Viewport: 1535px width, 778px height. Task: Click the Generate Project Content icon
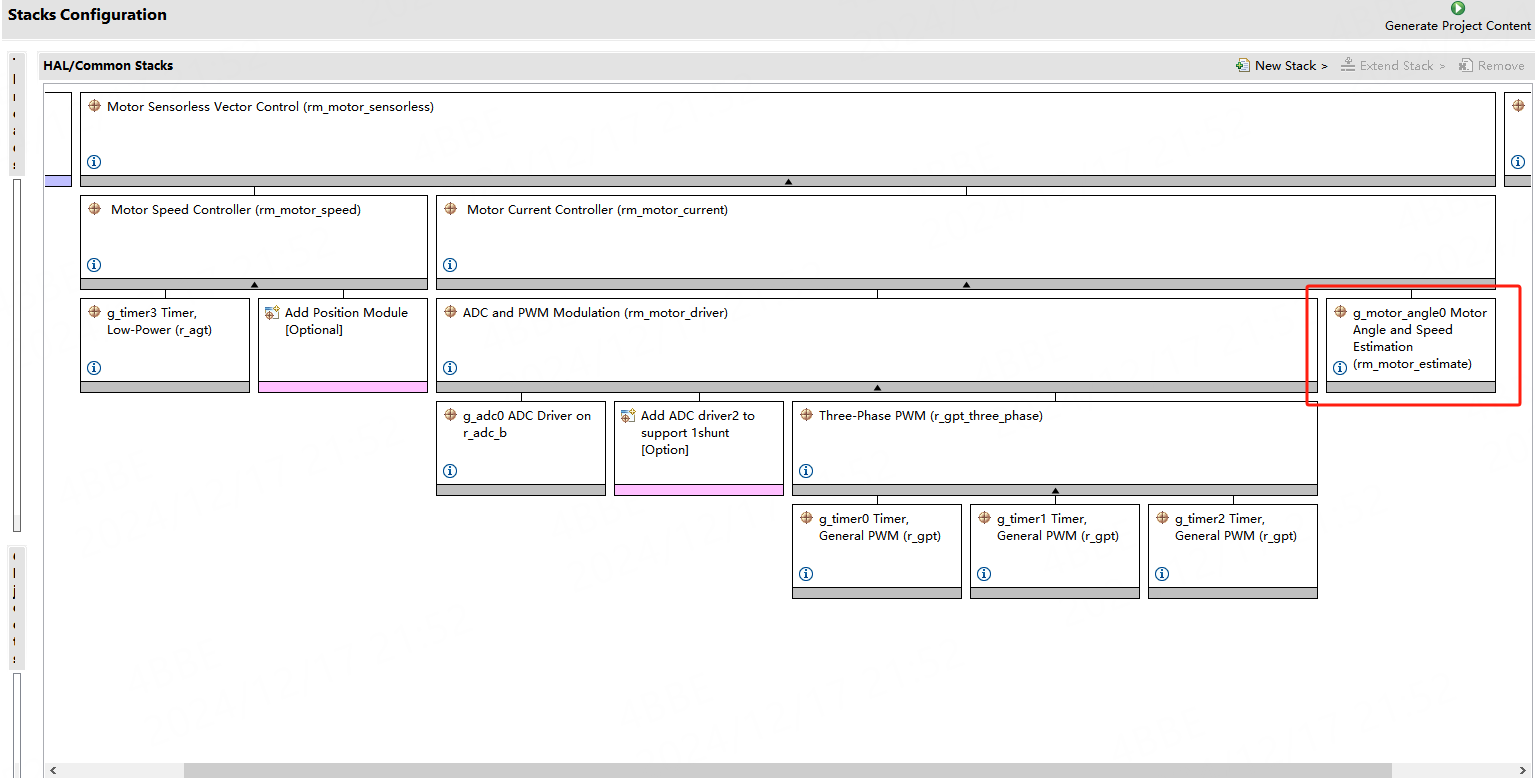1457,9
